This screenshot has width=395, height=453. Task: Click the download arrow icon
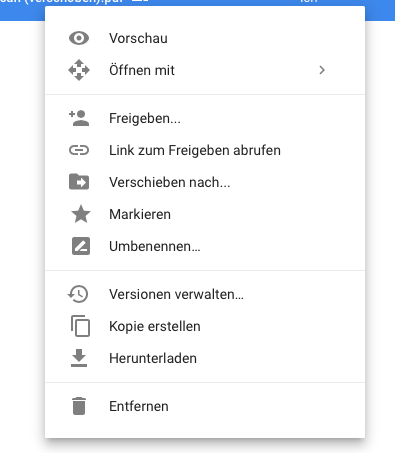pyautogui.click(x=79, y=358)
